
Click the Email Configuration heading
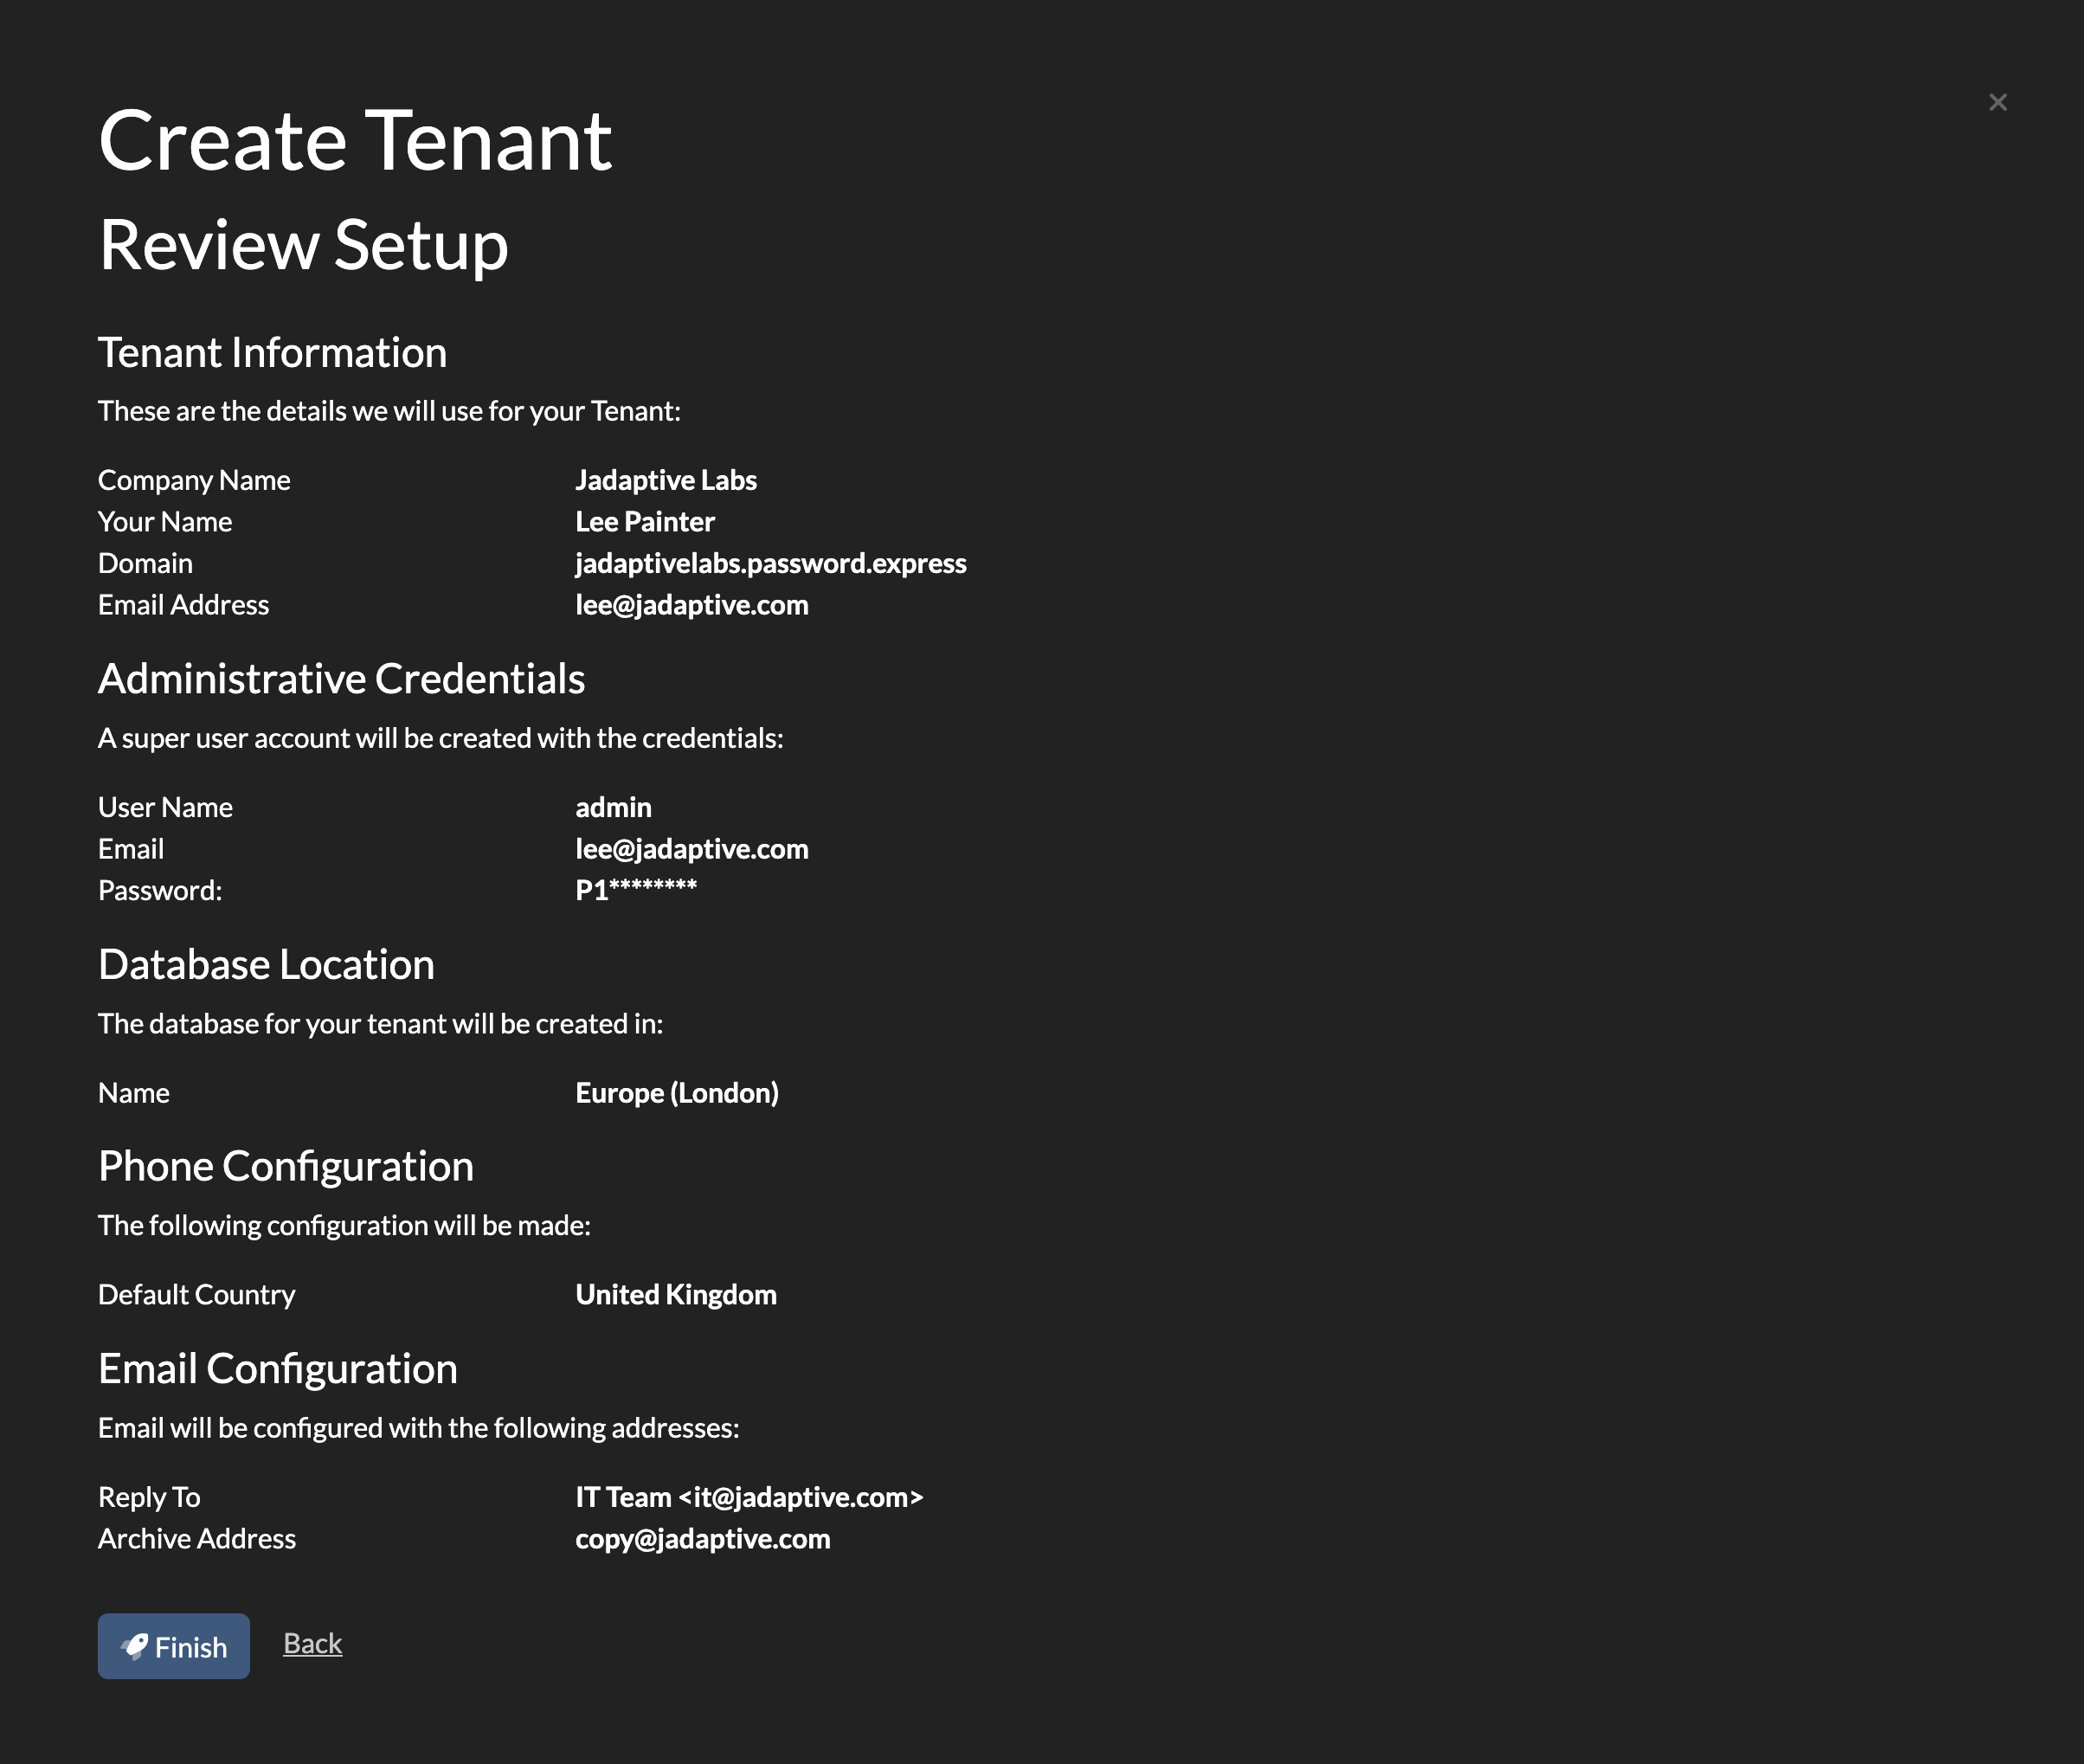pyautogui.click(x=277, y=1369)
